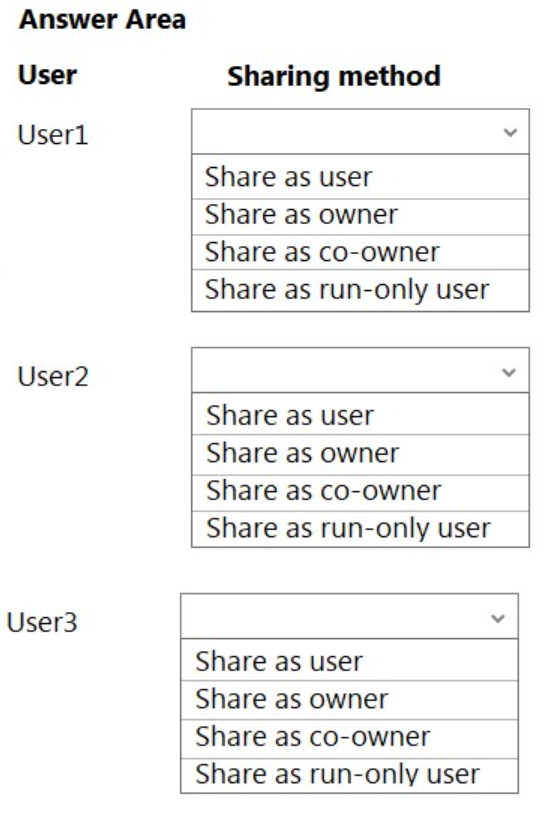Click the 'User1' row label

(x=53, y=135)
